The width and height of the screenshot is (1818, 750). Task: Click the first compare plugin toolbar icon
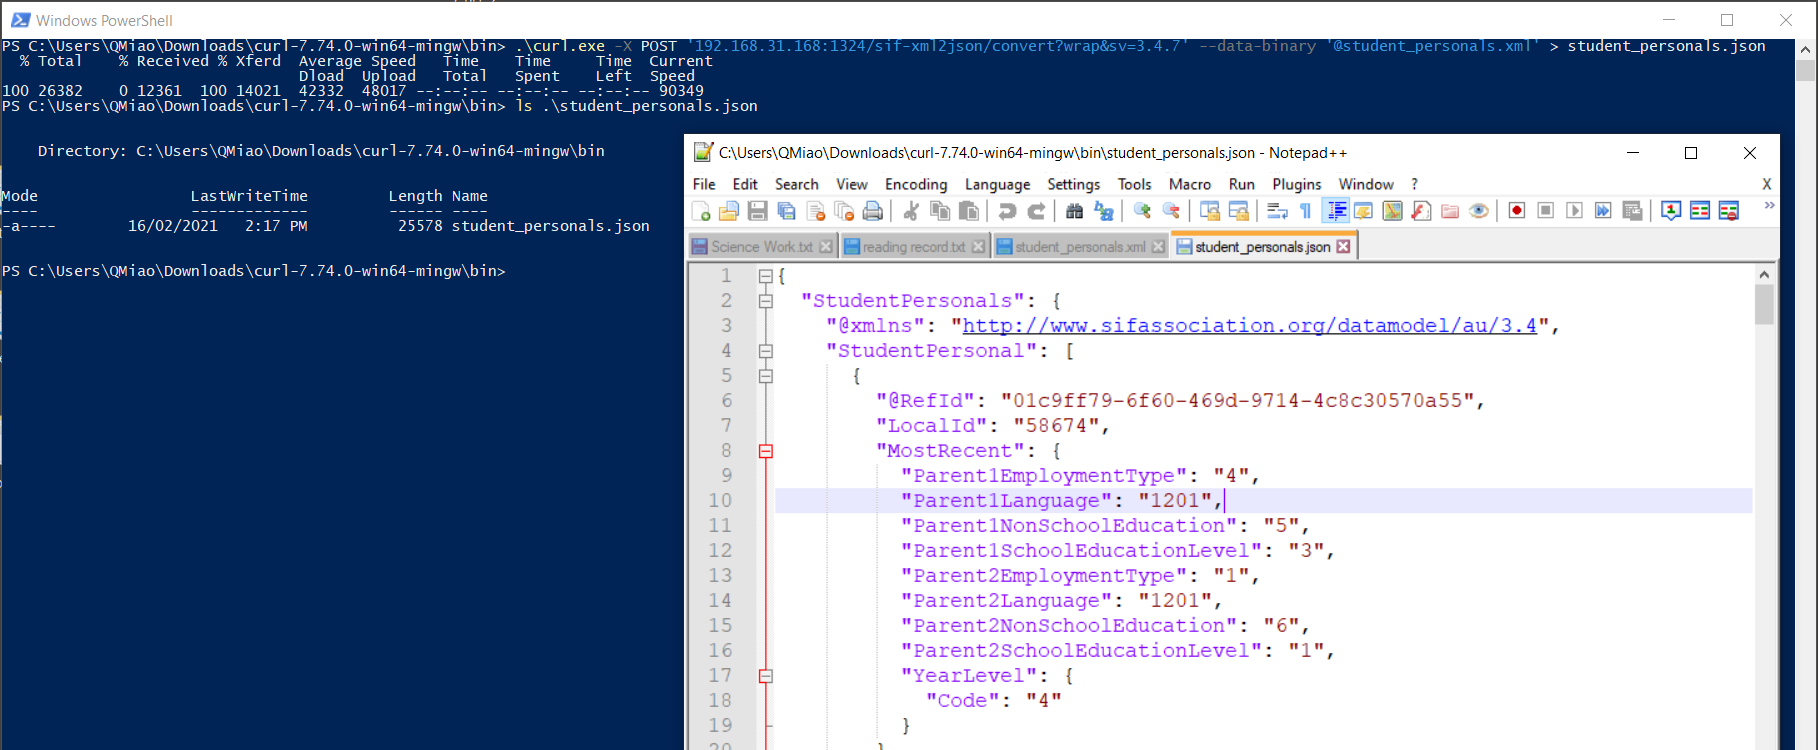click(1671, 211)
